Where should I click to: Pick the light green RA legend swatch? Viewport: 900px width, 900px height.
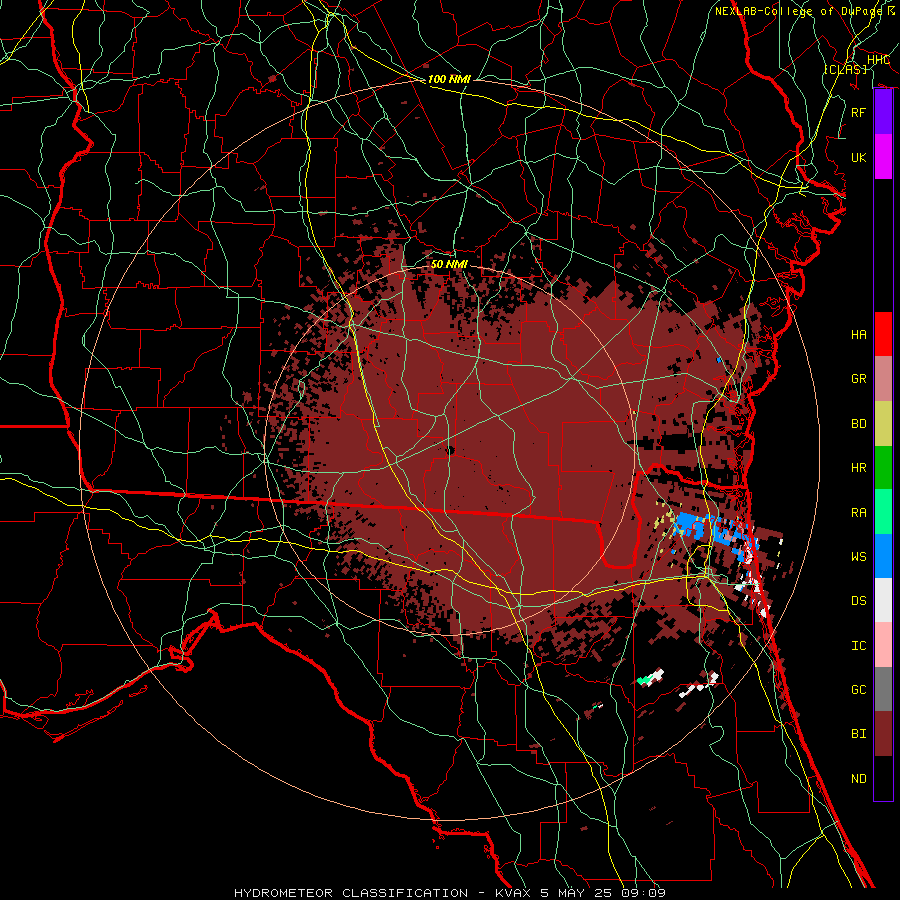883,512
